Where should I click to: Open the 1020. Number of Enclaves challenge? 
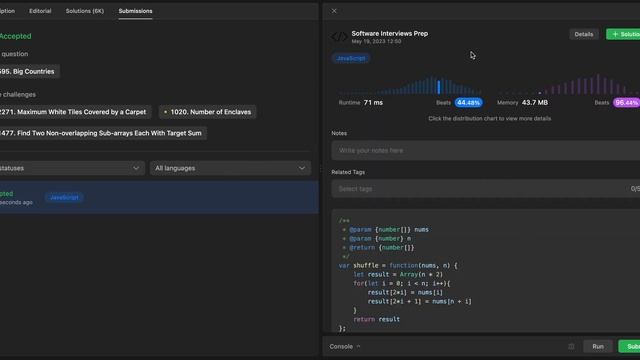[x=207, y=112]
